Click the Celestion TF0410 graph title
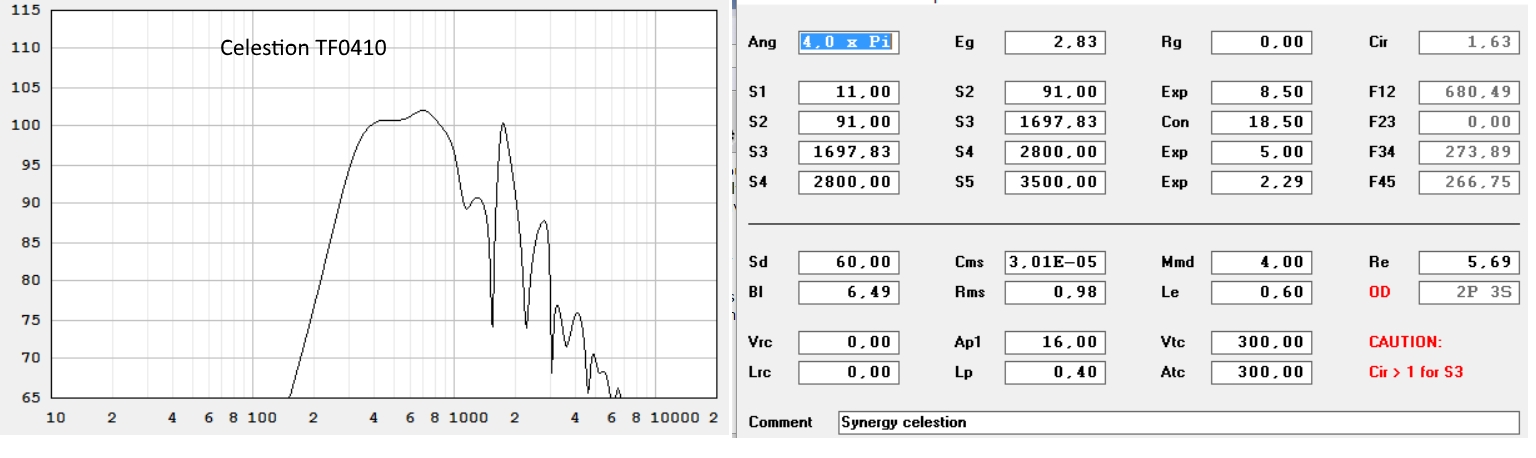This screenshot has width=1536, height=458. (303, 48)
